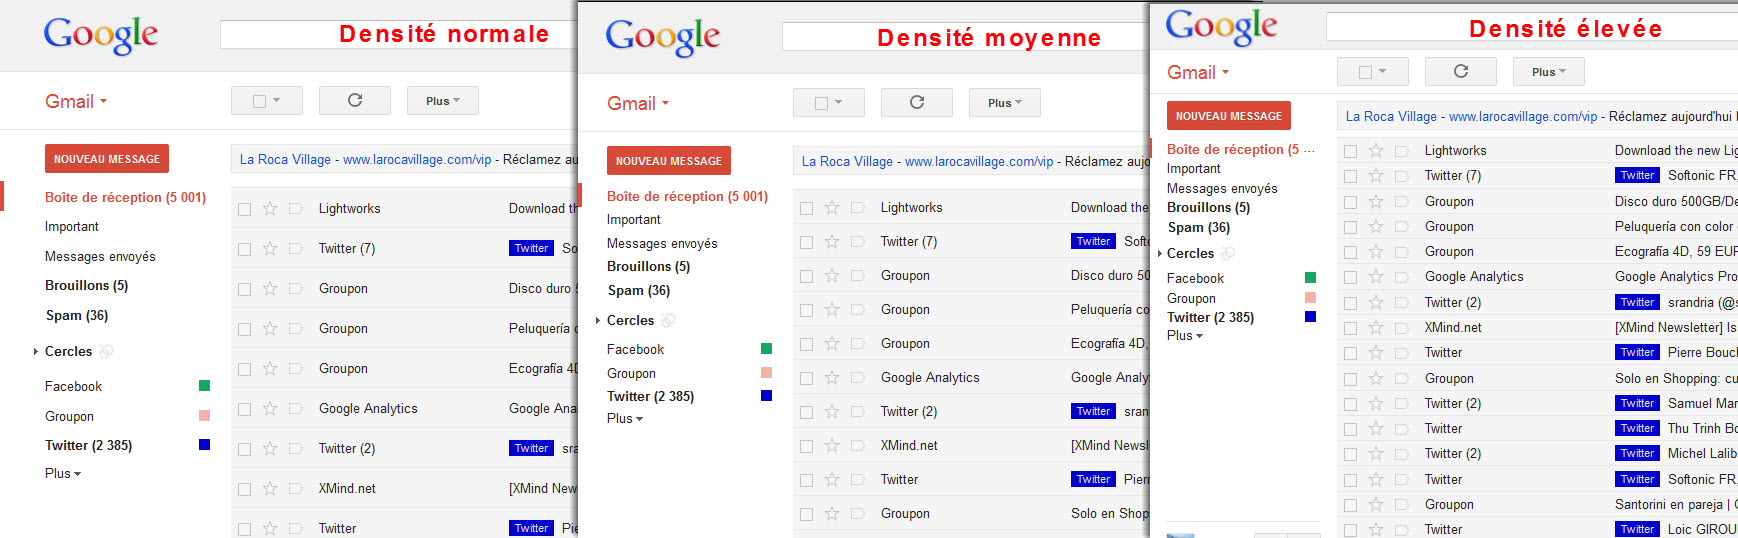
Task: Open Brouillons (5) in medium density sidebar
Action: click(x=648, y=266)
